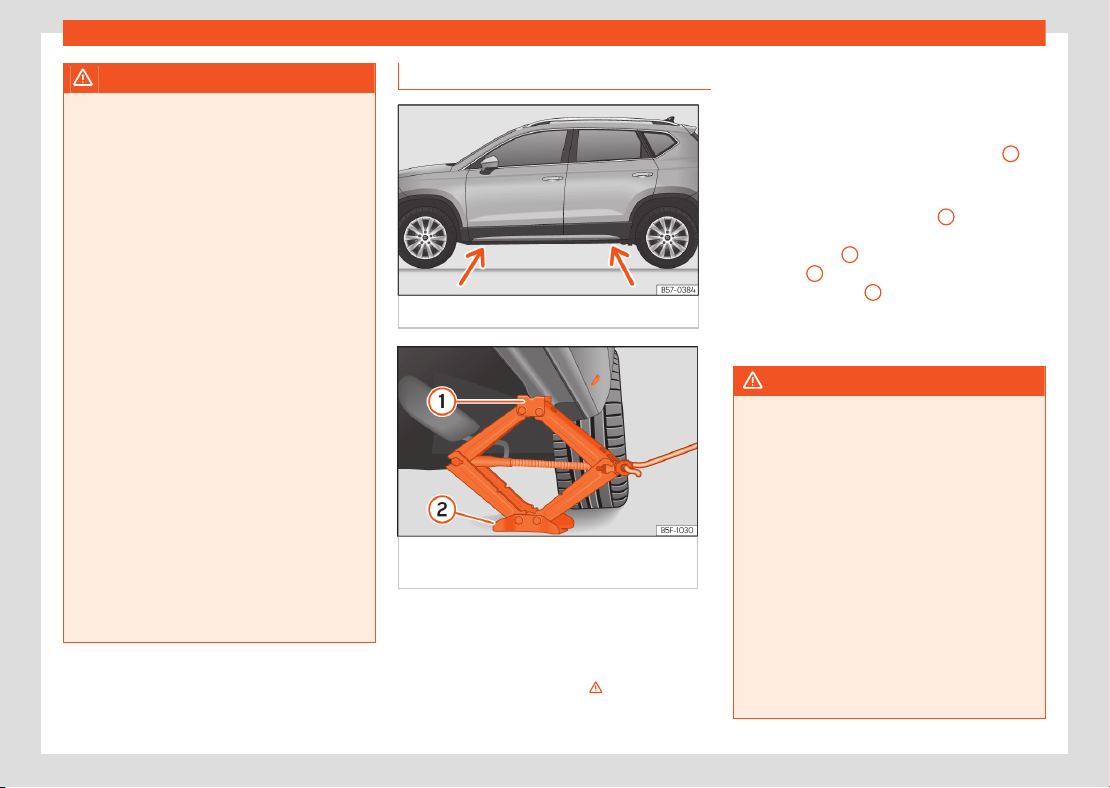Click the orange header bar at page top

pos(554,33)
